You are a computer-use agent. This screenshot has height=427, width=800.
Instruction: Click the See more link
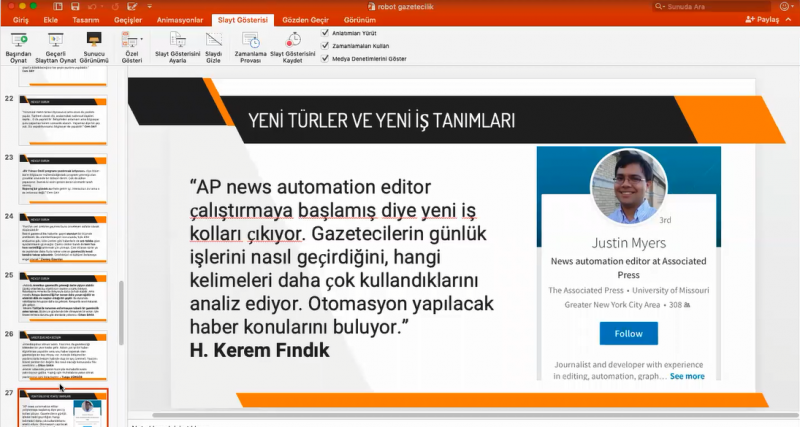687,377
